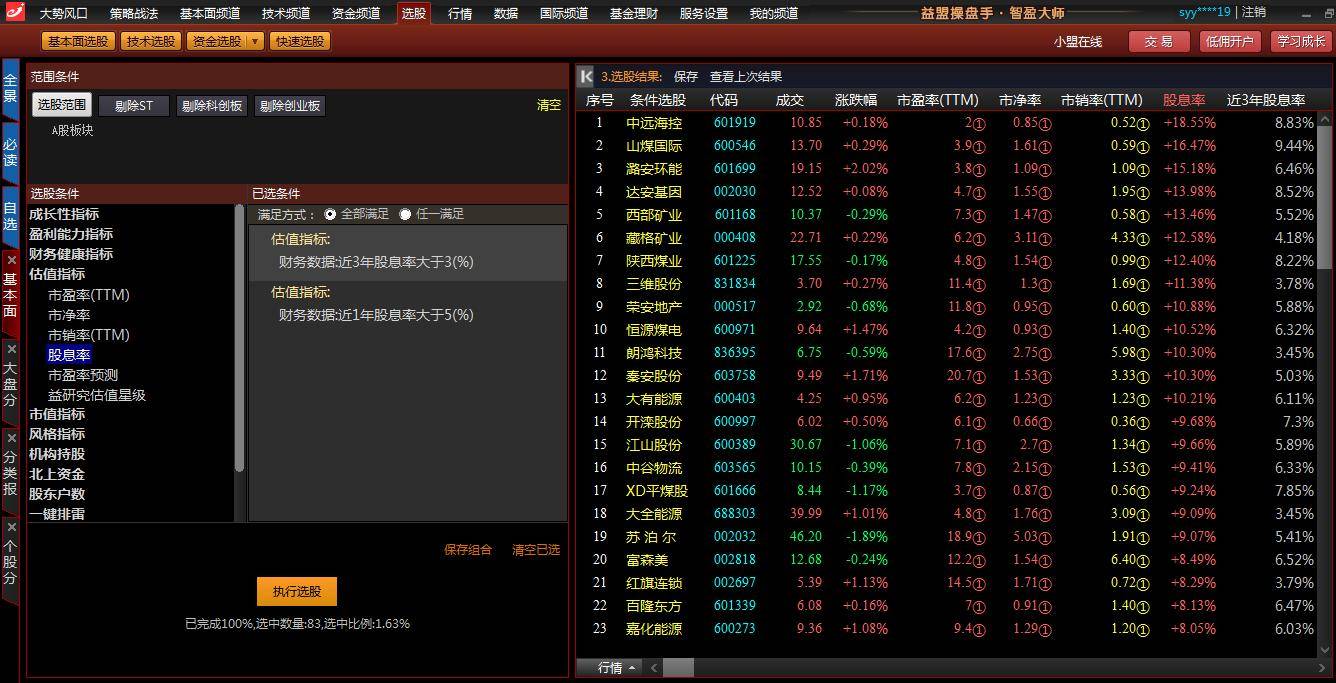Open 全景 side tab
This screenshot has height=683, width=1336.
pyautogui.click(x=10, y=88)
